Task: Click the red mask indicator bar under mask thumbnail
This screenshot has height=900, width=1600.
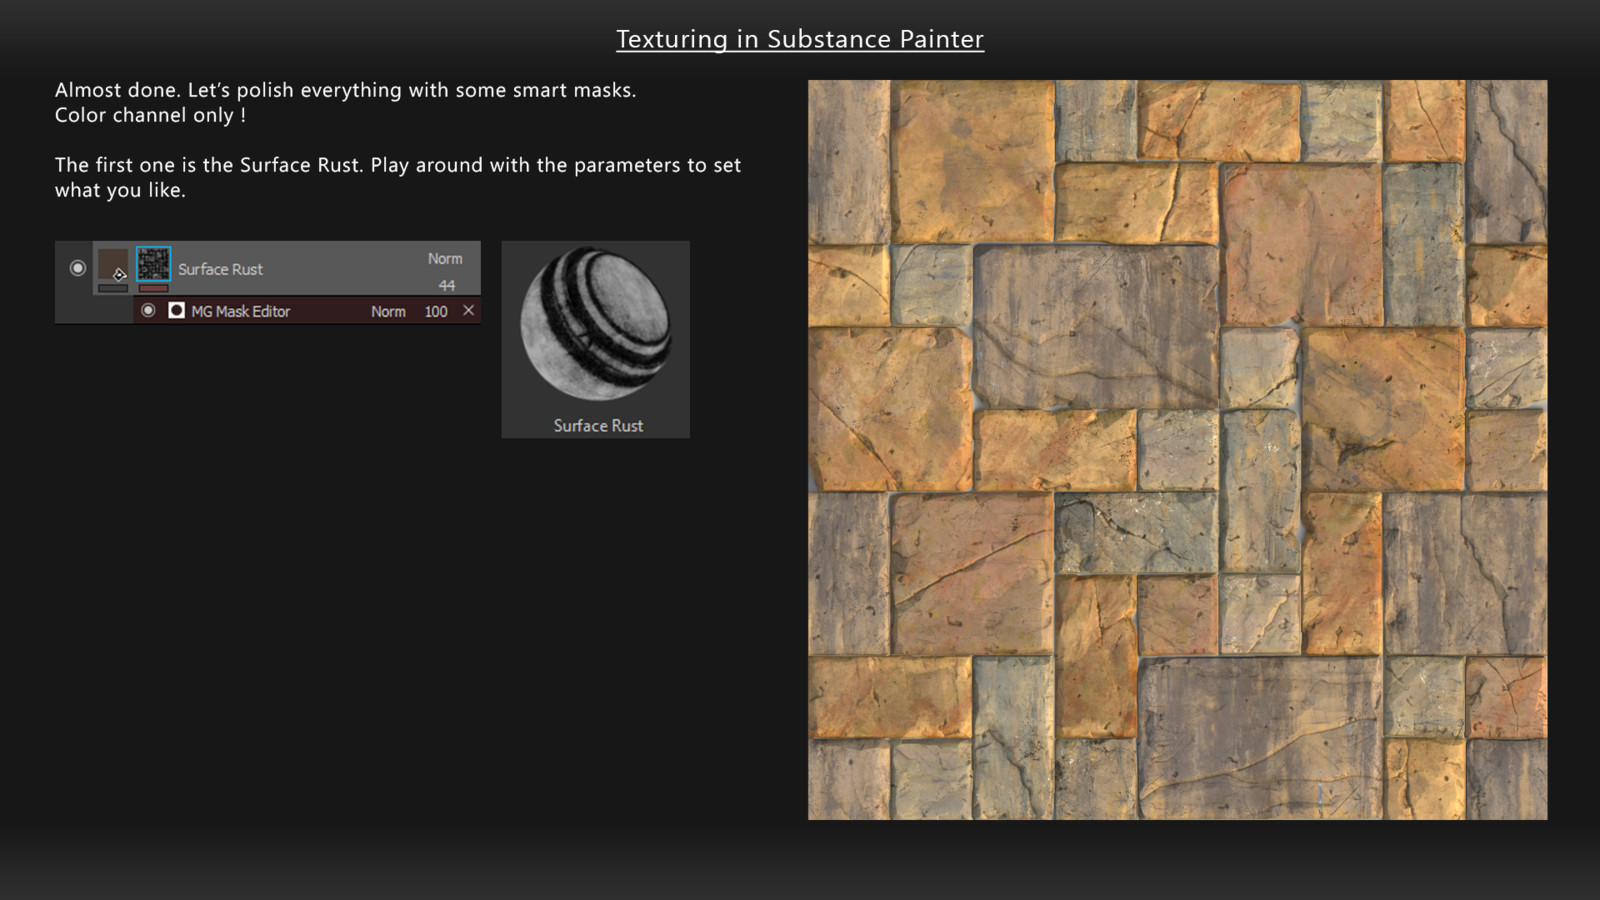Action: (153, 289)
